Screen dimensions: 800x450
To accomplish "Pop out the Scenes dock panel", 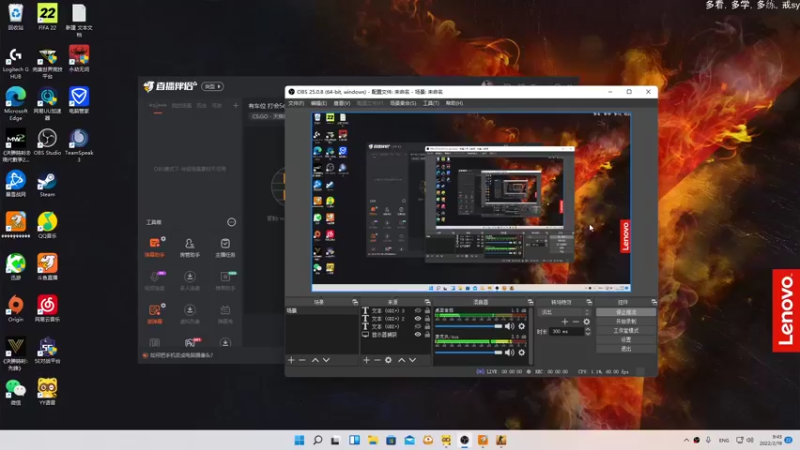I will [x=355, y=302].
